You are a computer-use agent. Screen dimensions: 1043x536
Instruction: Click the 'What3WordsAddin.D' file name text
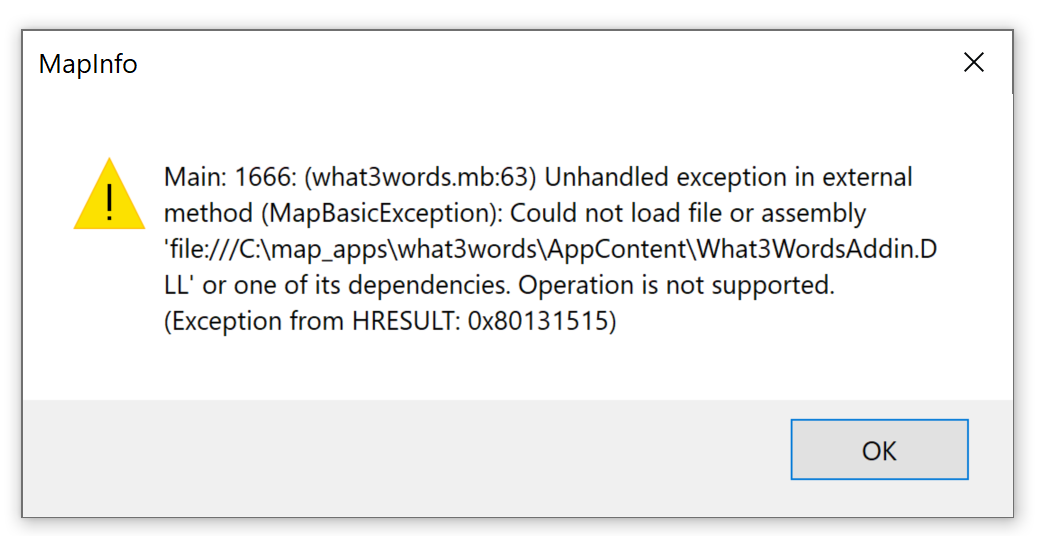[817, 249]
